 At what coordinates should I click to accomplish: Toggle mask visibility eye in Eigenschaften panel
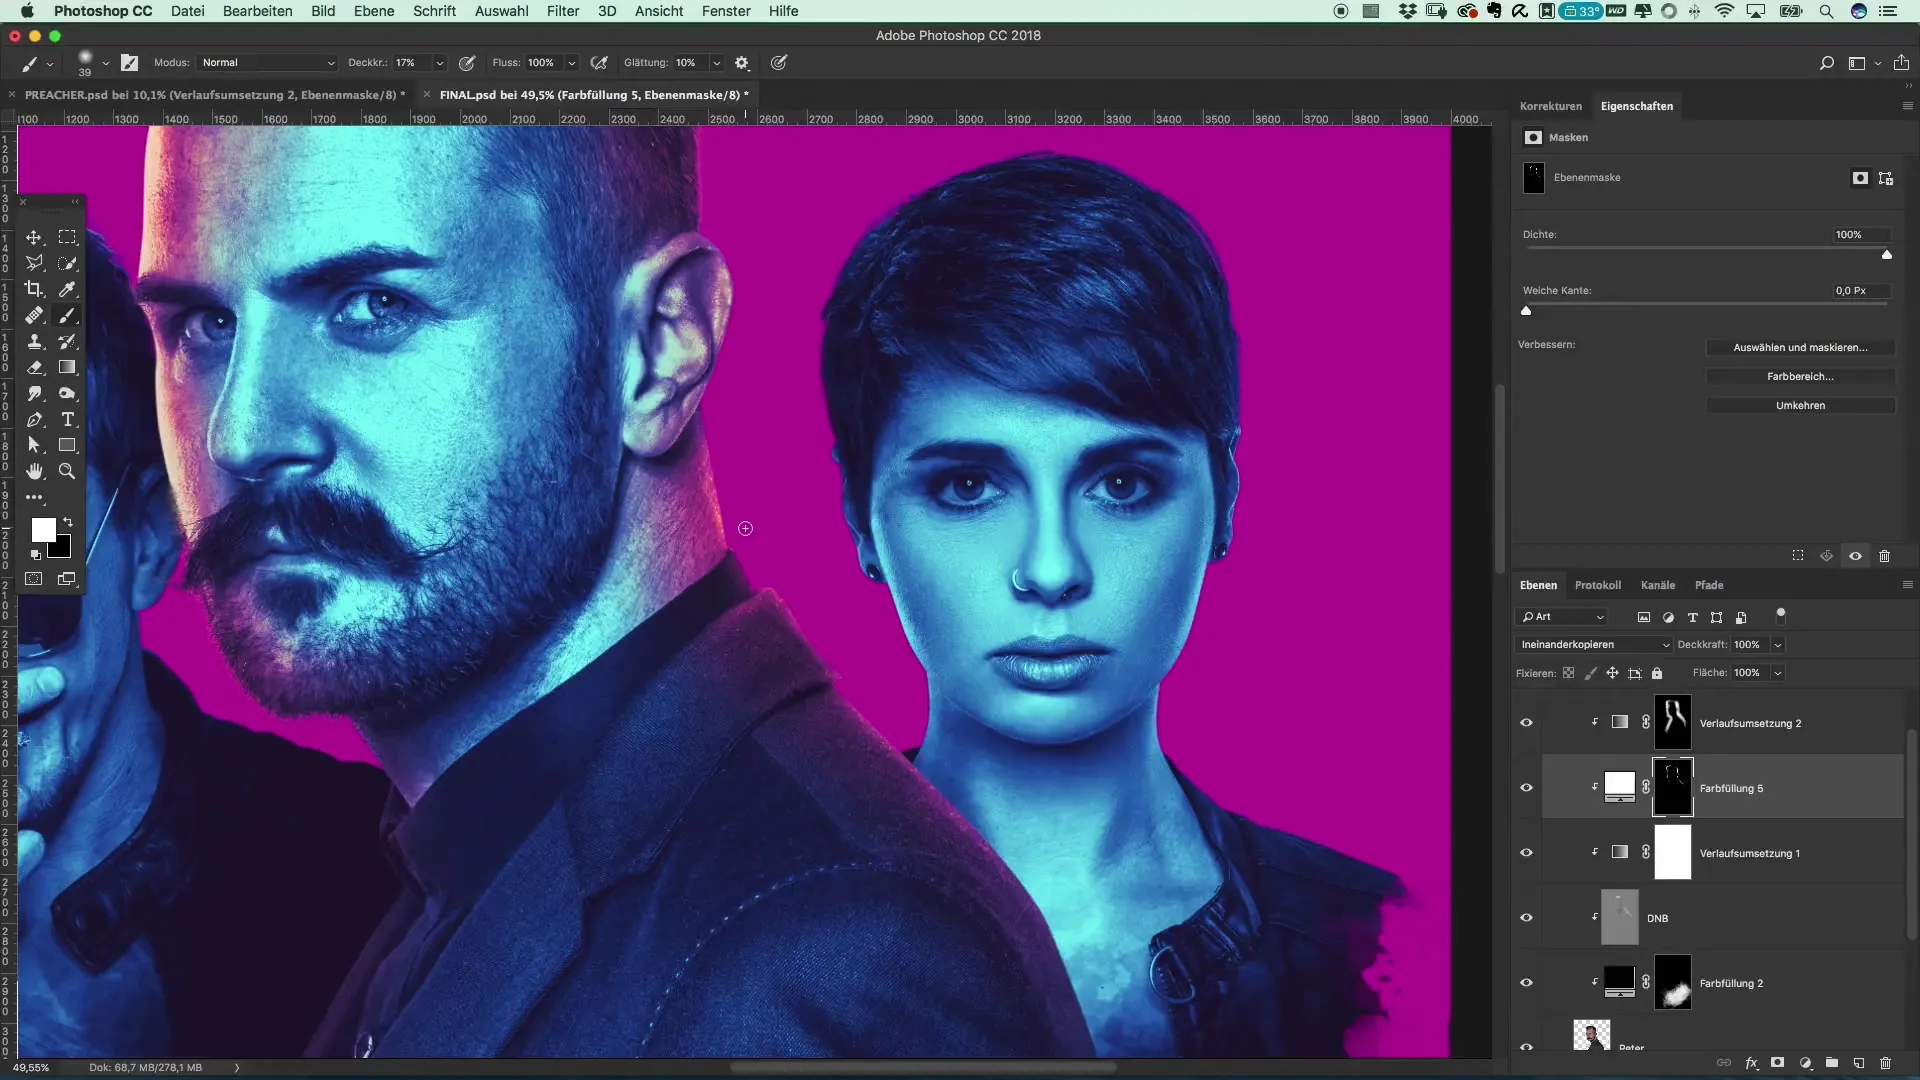(x=1855, y=556)
